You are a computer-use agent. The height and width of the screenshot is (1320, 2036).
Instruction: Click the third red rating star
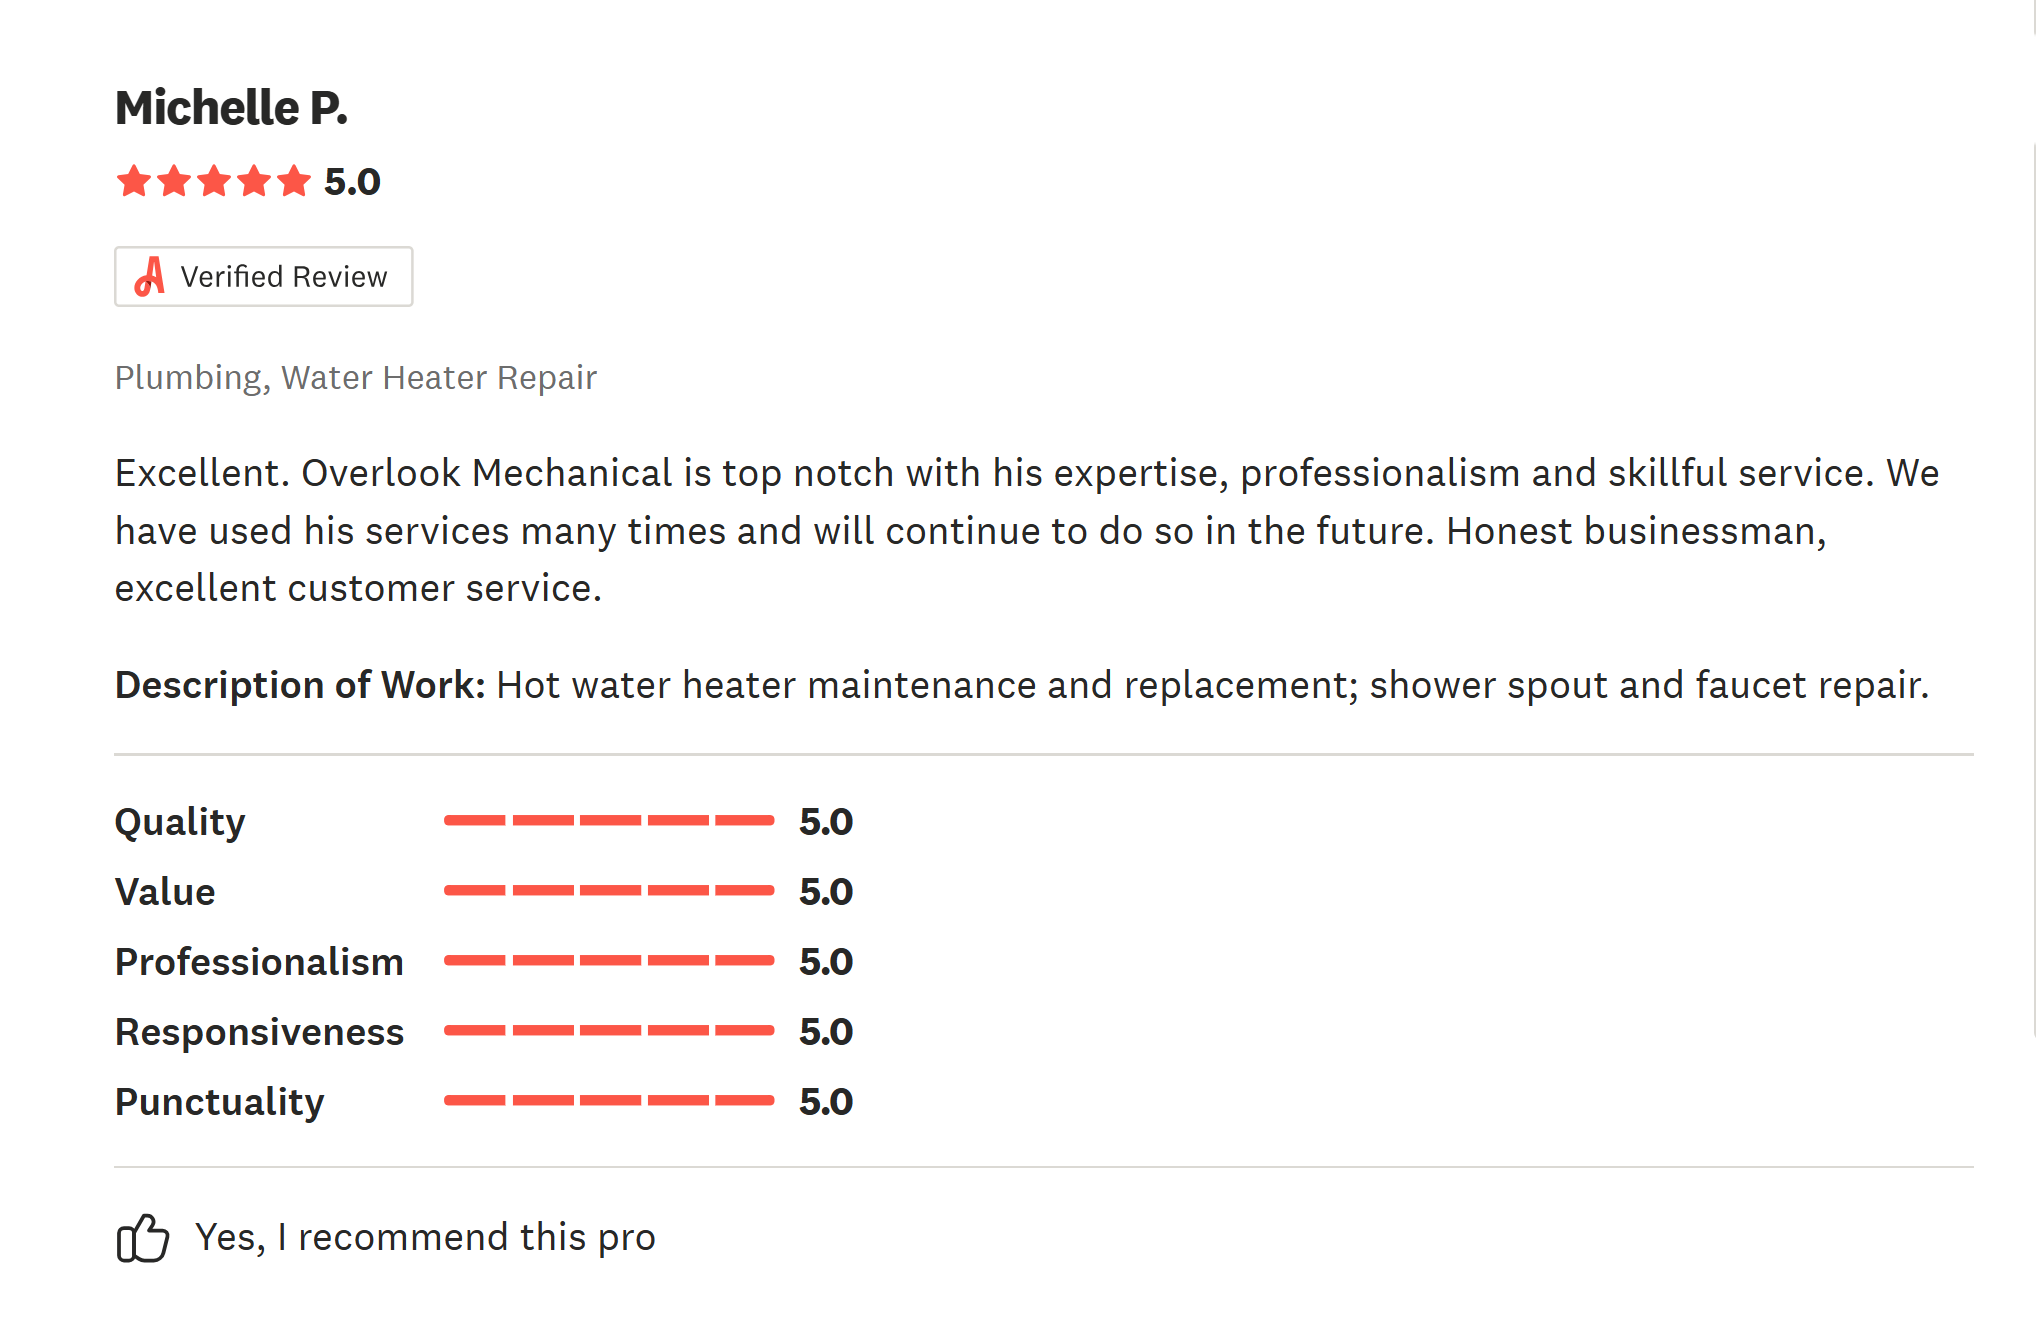click(214, 182)
